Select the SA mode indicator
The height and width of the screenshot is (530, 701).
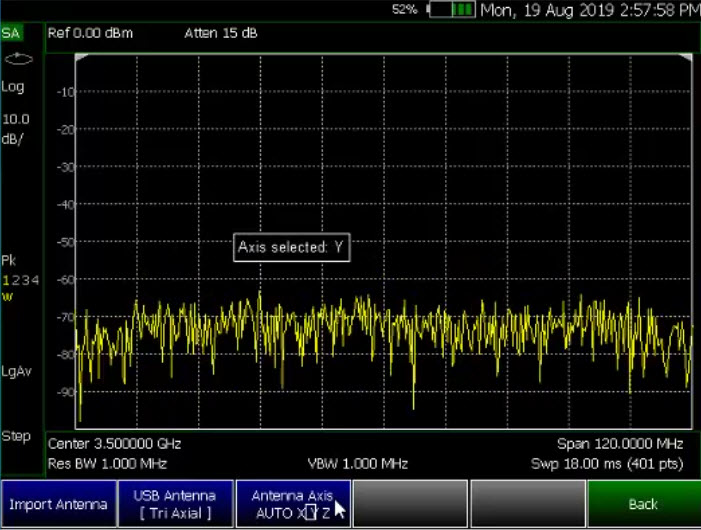(x=11, y=33)
